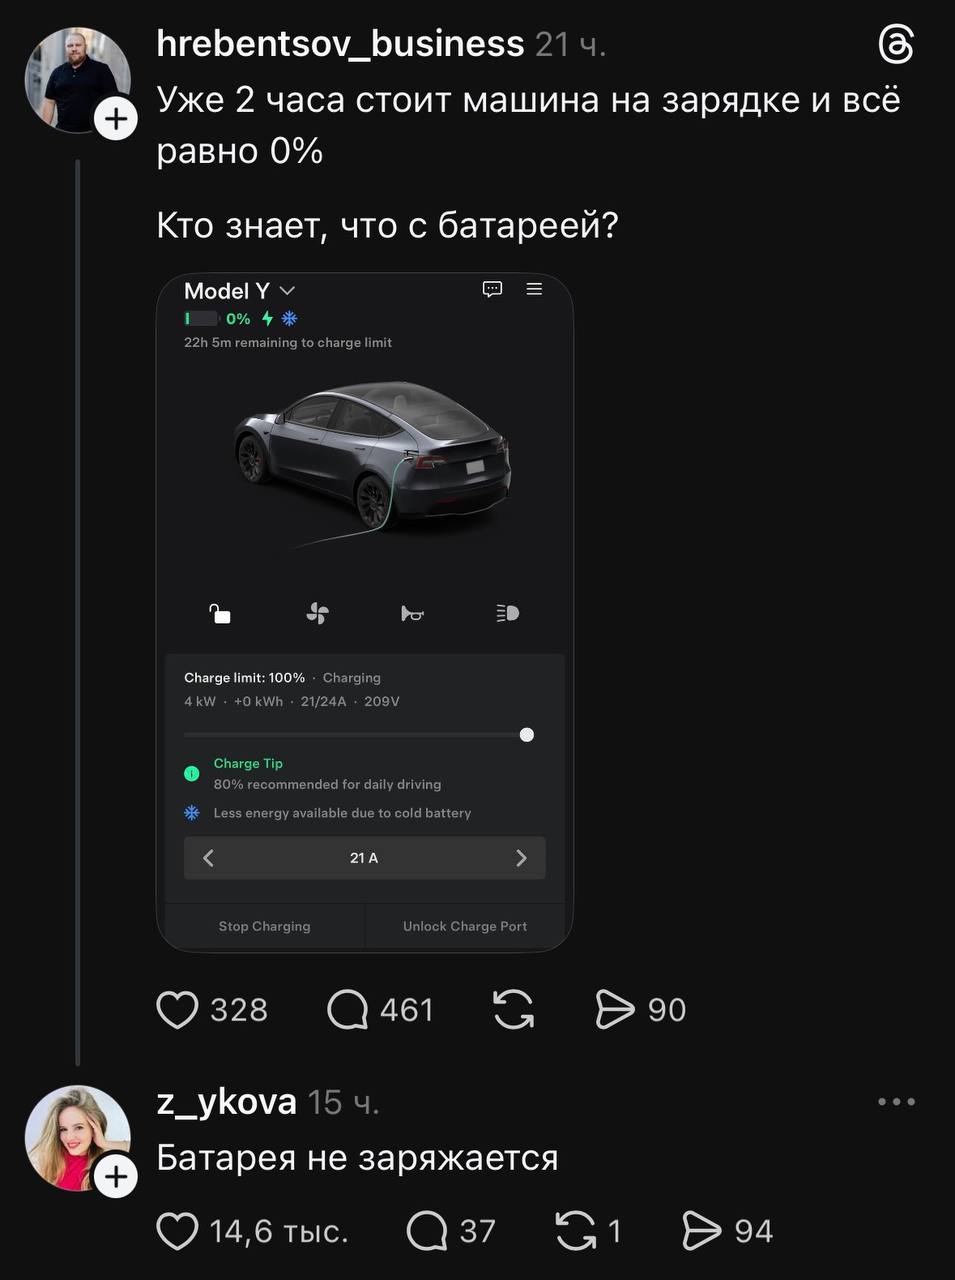
Task: Open three-dot menu on z_ykova's reply
Action: coord(896,1102)
